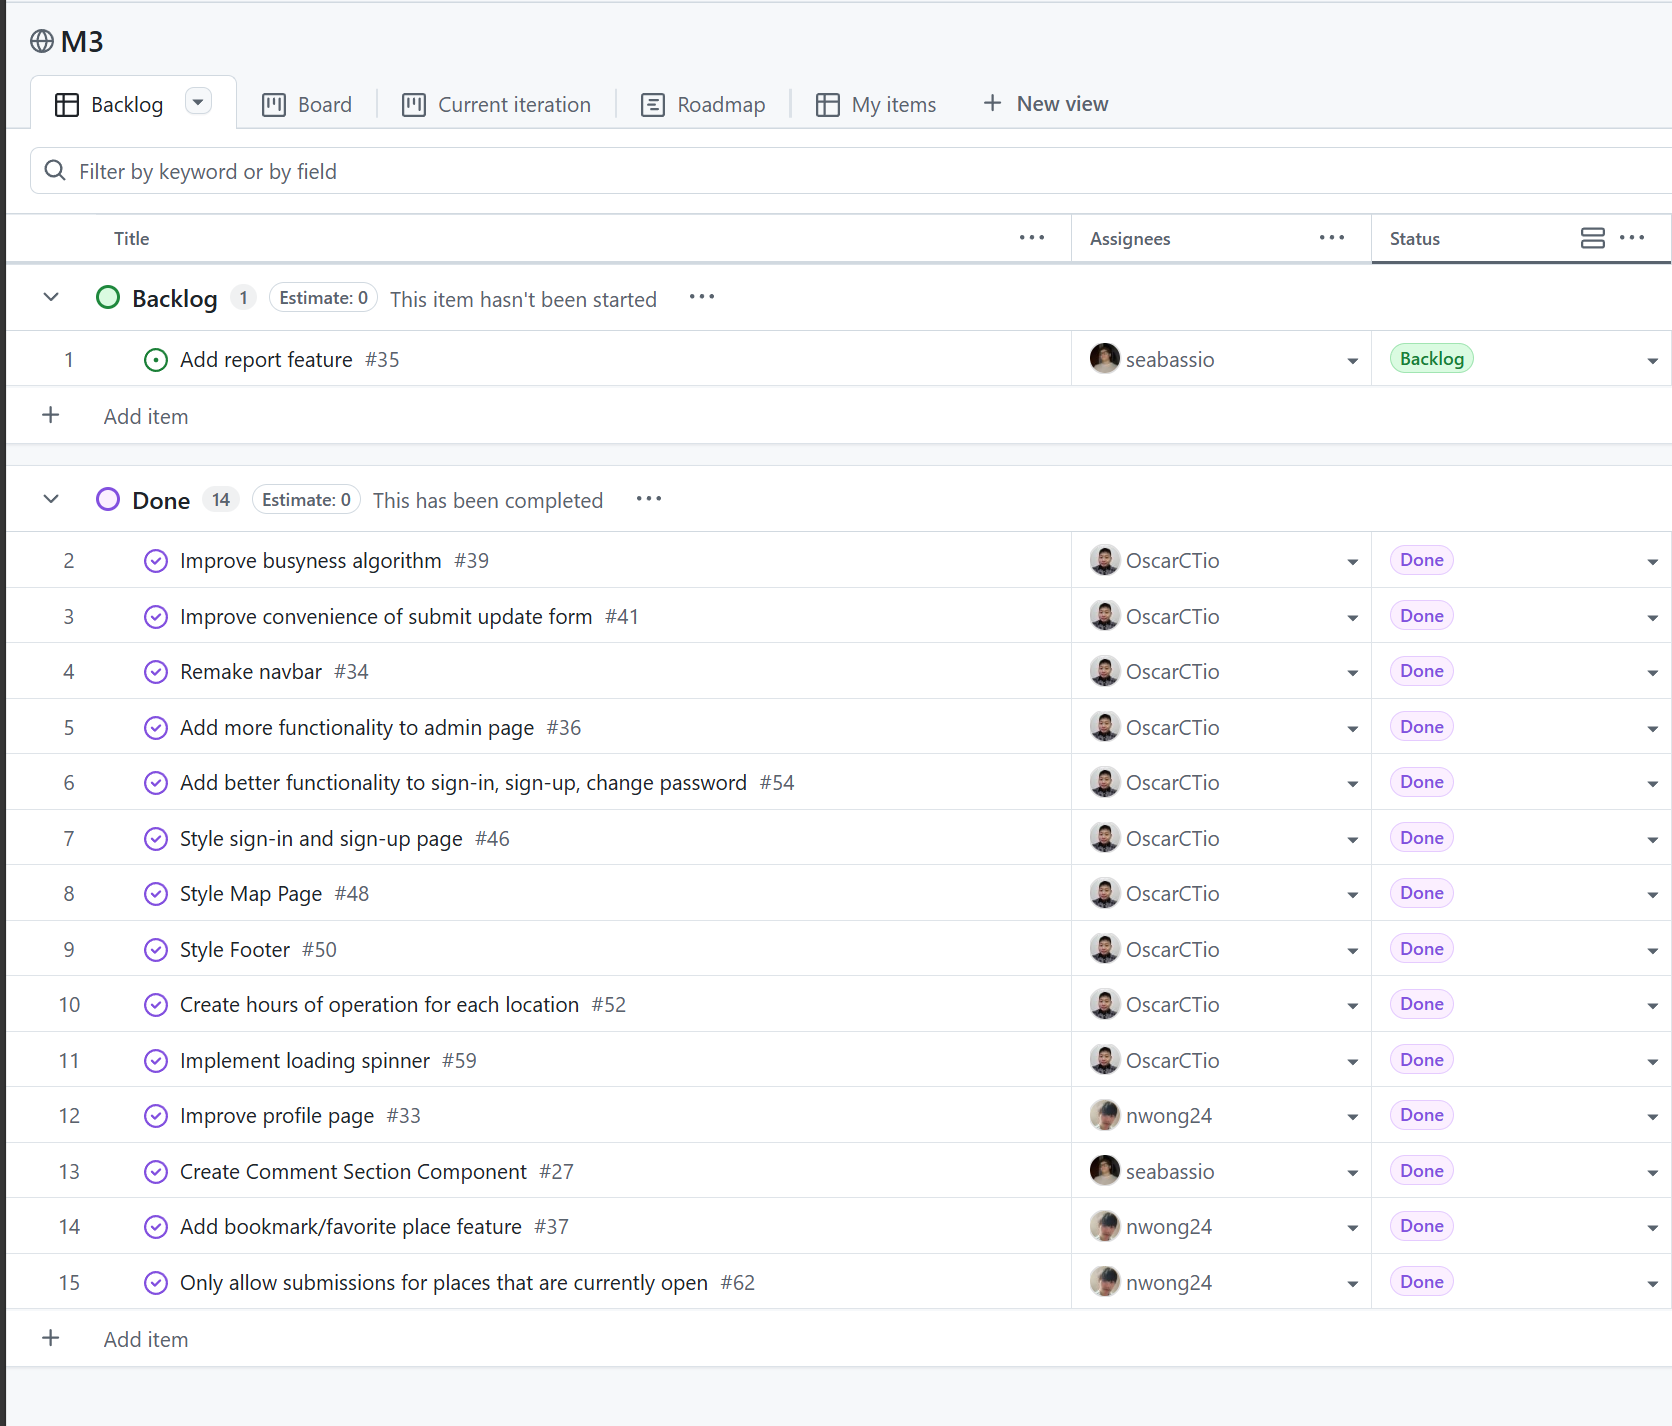Click closed-issue icon for Create Comment Section Component
The height and width of the screenshot is (1426, 1672).
(x=156, y=1172)
